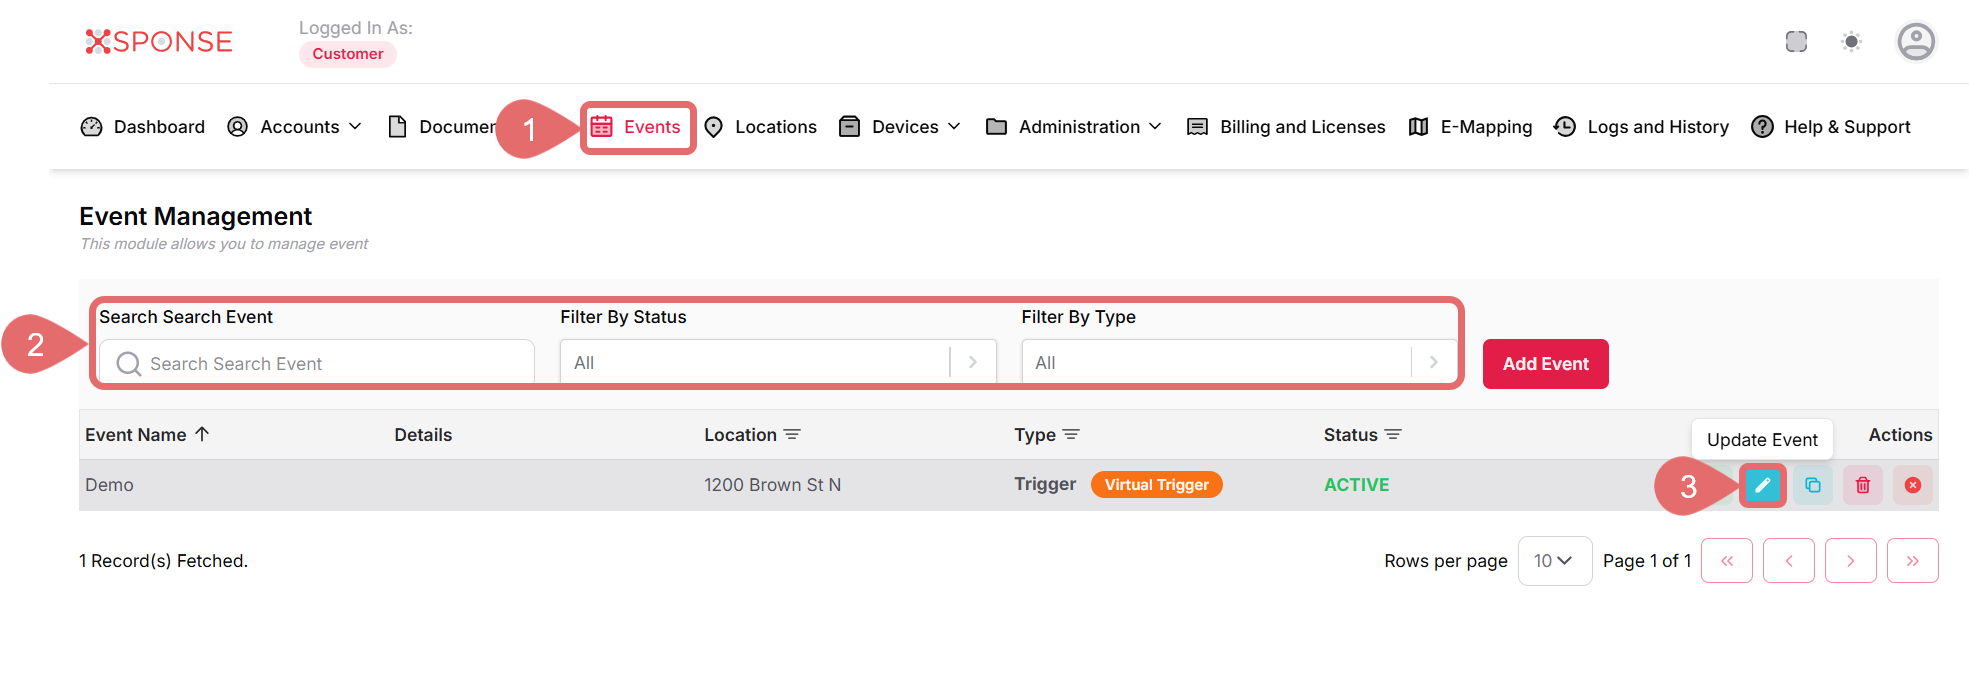Click the Type column filter icon
The image size is (1969, 674).
(x=1071, y=435)
